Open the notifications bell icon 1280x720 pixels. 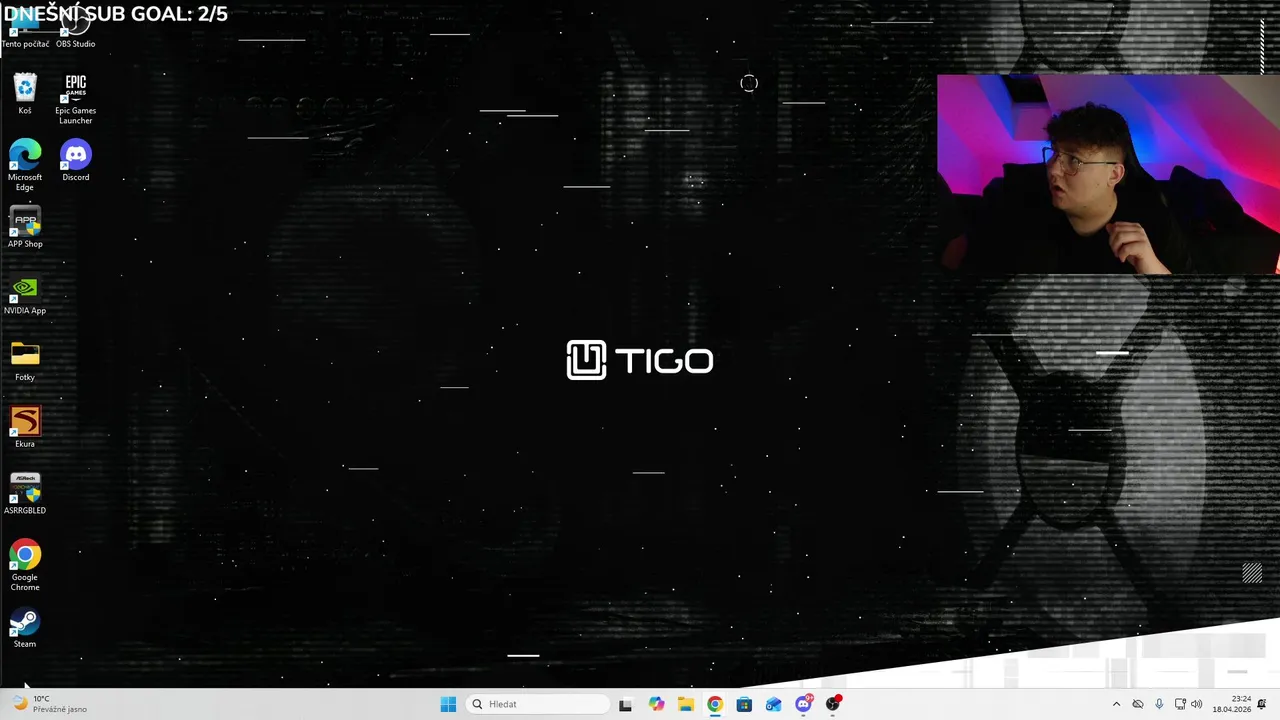[x=1262, y=704]
